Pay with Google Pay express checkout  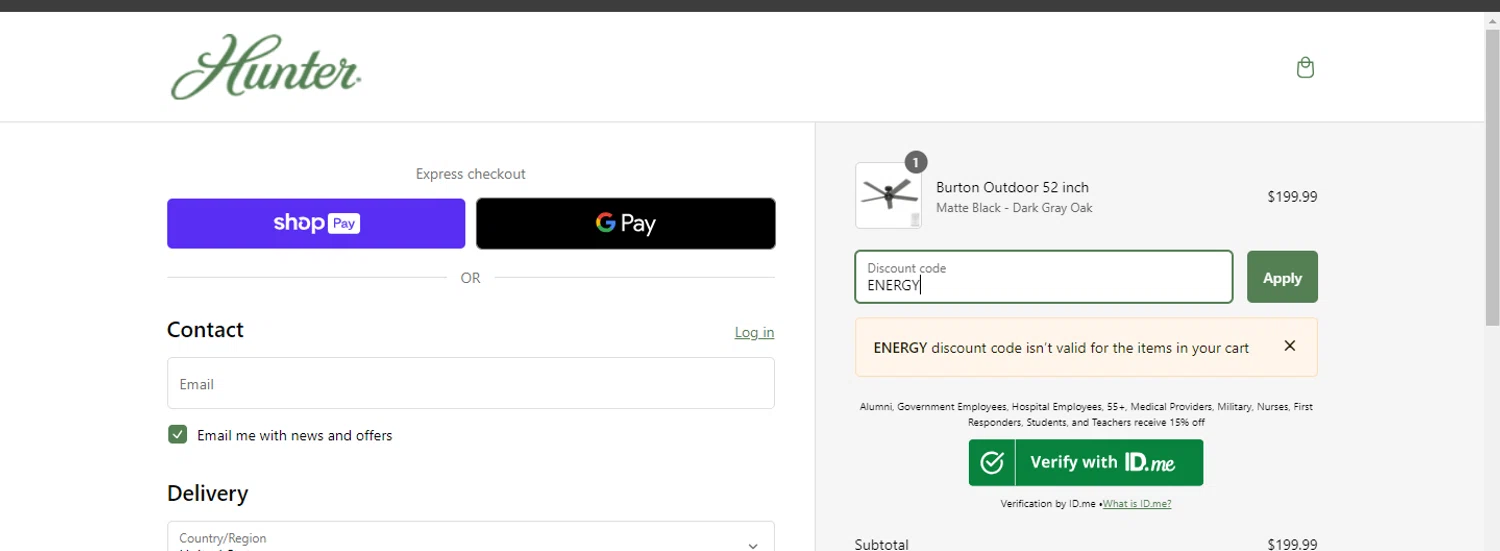click(626, 223)
